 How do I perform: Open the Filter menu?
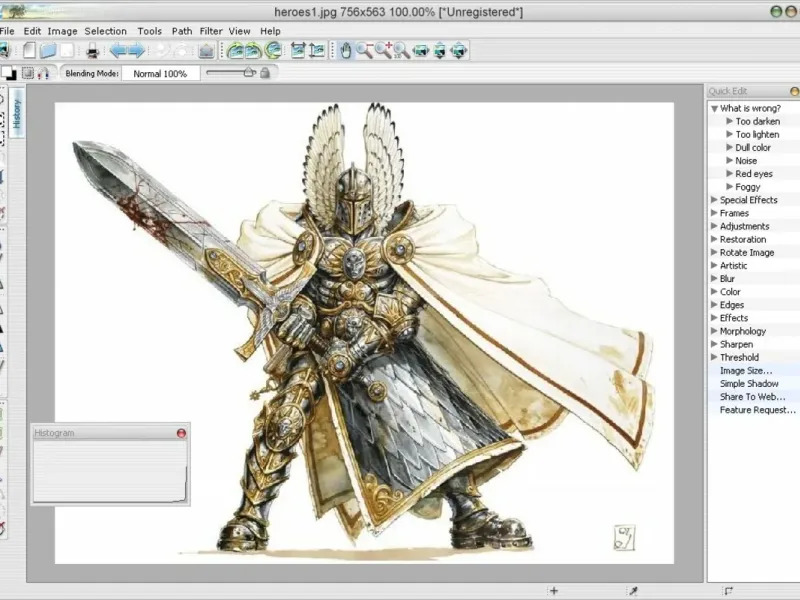(210, 31)
